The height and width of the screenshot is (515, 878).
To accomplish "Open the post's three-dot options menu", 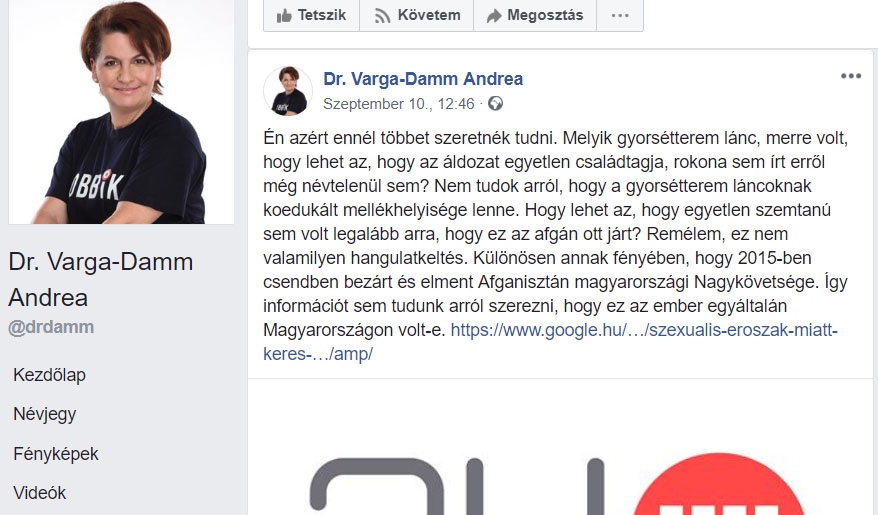I will point(851,76).
